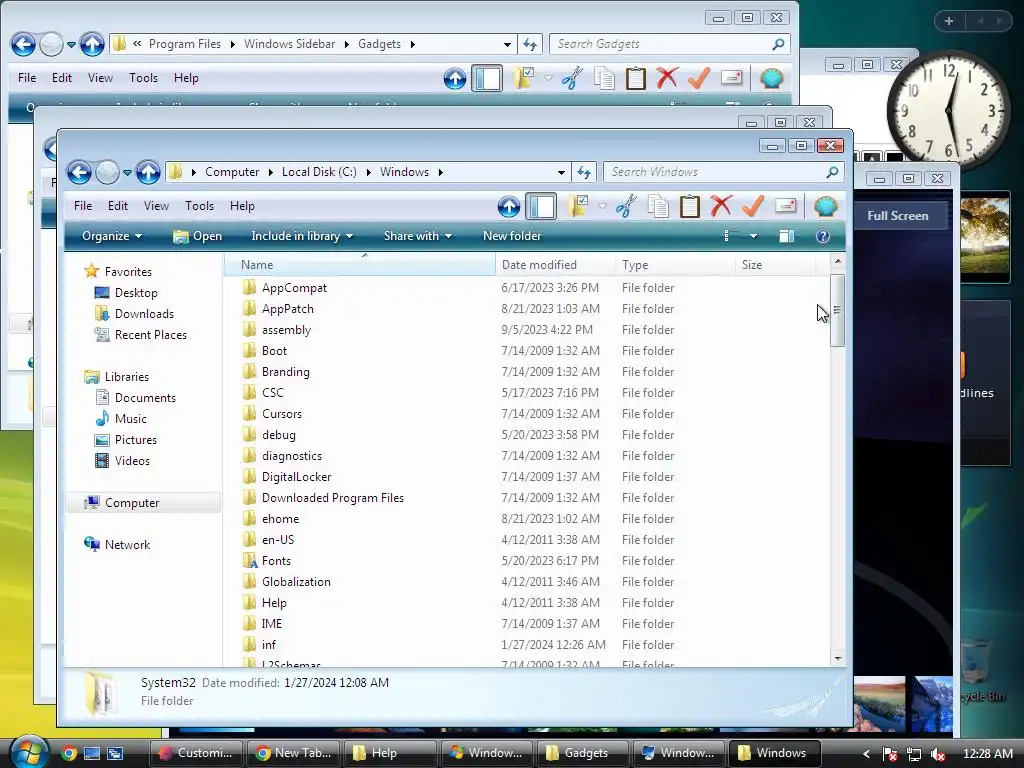Click blue Help question mark icon
This screenshot has width=1024, height=768.
823,236
